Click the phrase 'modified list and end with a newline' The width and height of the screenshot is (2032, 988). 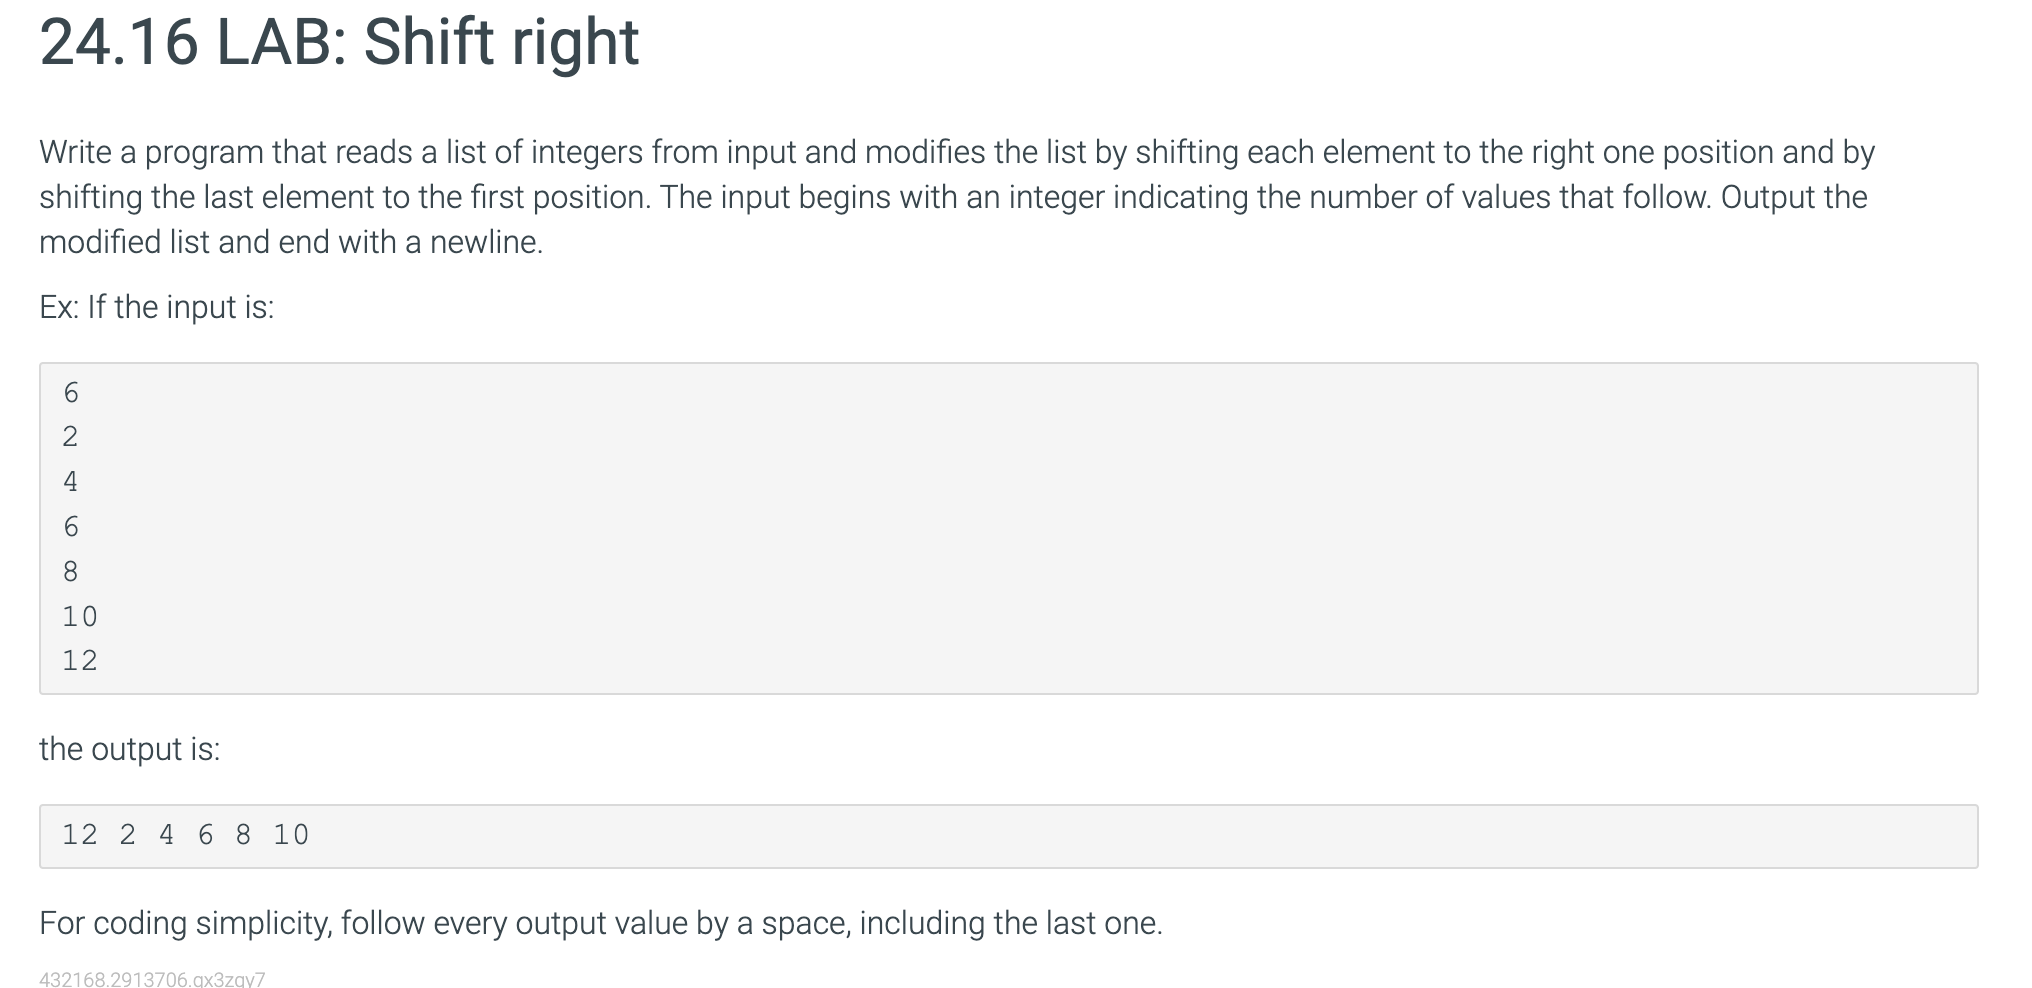click(x=289, y=242)
